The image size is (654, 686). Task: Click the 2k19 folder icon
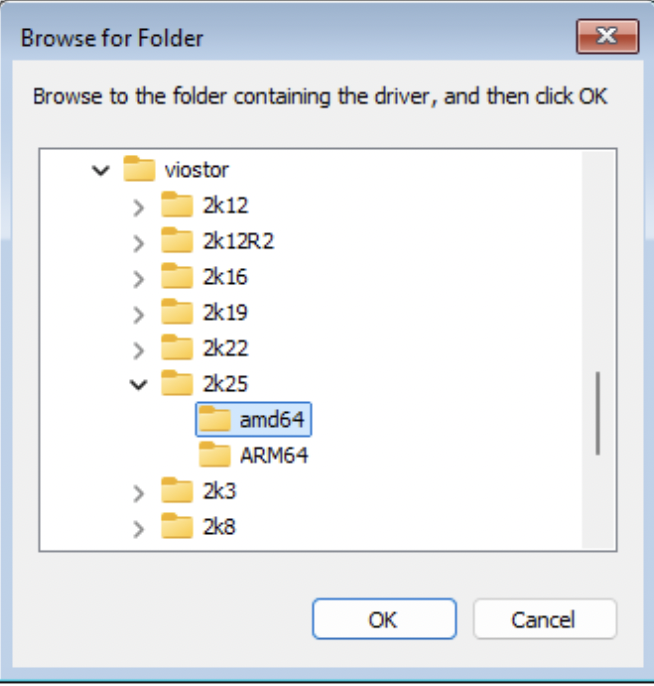177,313
